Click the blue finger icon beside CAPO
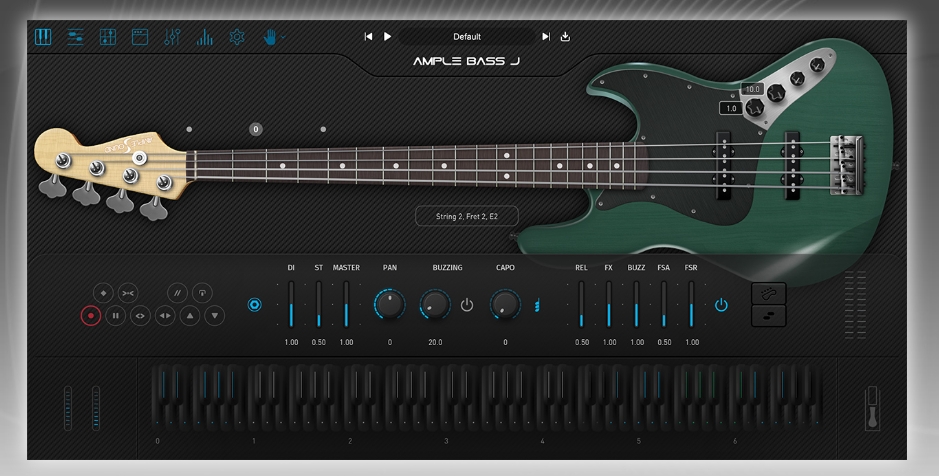This screenshot has height=476, width=939. click(x=538, y=305)
